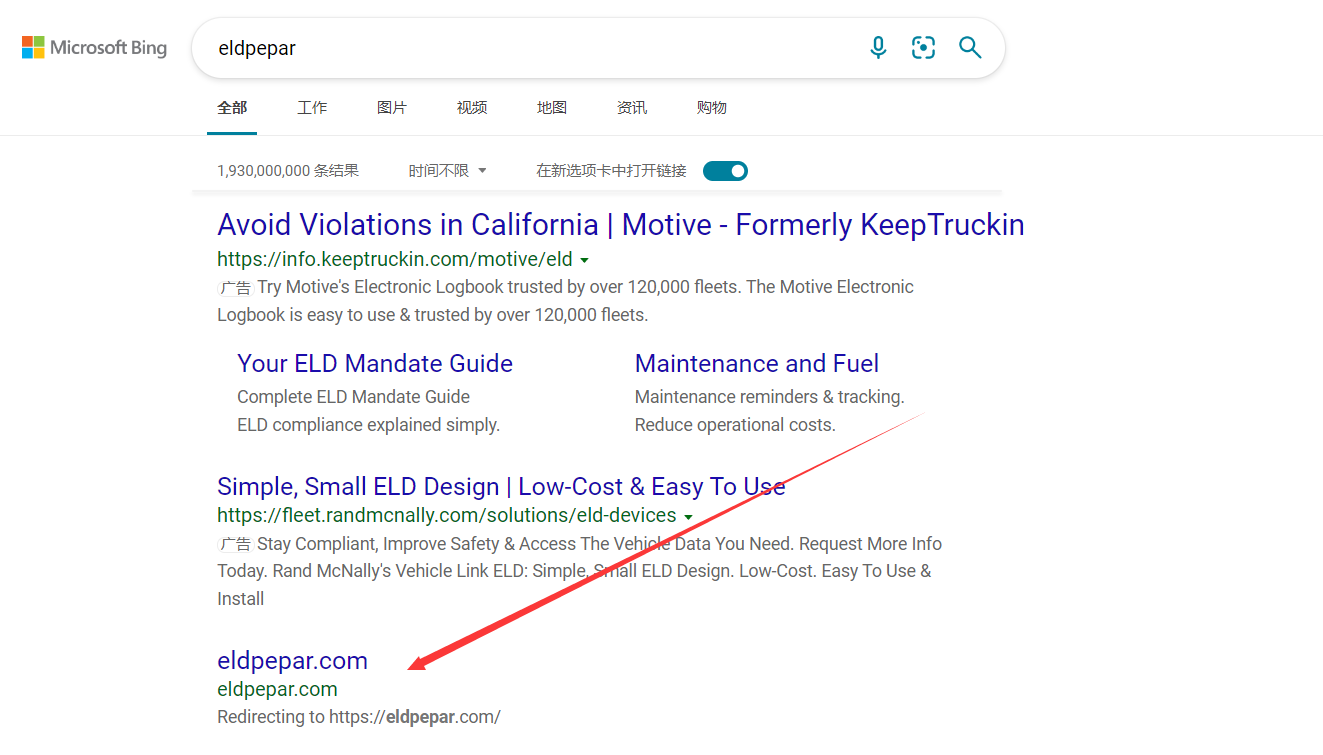Click green eldpepar.com URL text
This screenshot has height=755, width=1323.
277,689
